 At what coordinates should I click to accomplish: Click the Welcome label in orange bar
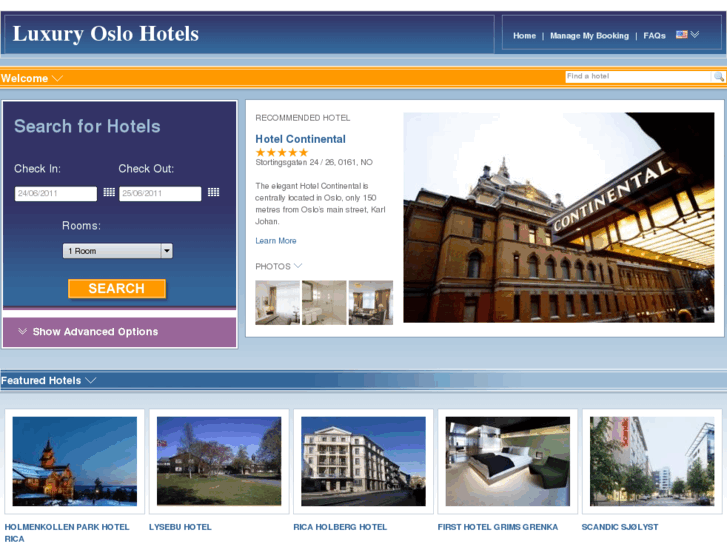click(25, 78)
